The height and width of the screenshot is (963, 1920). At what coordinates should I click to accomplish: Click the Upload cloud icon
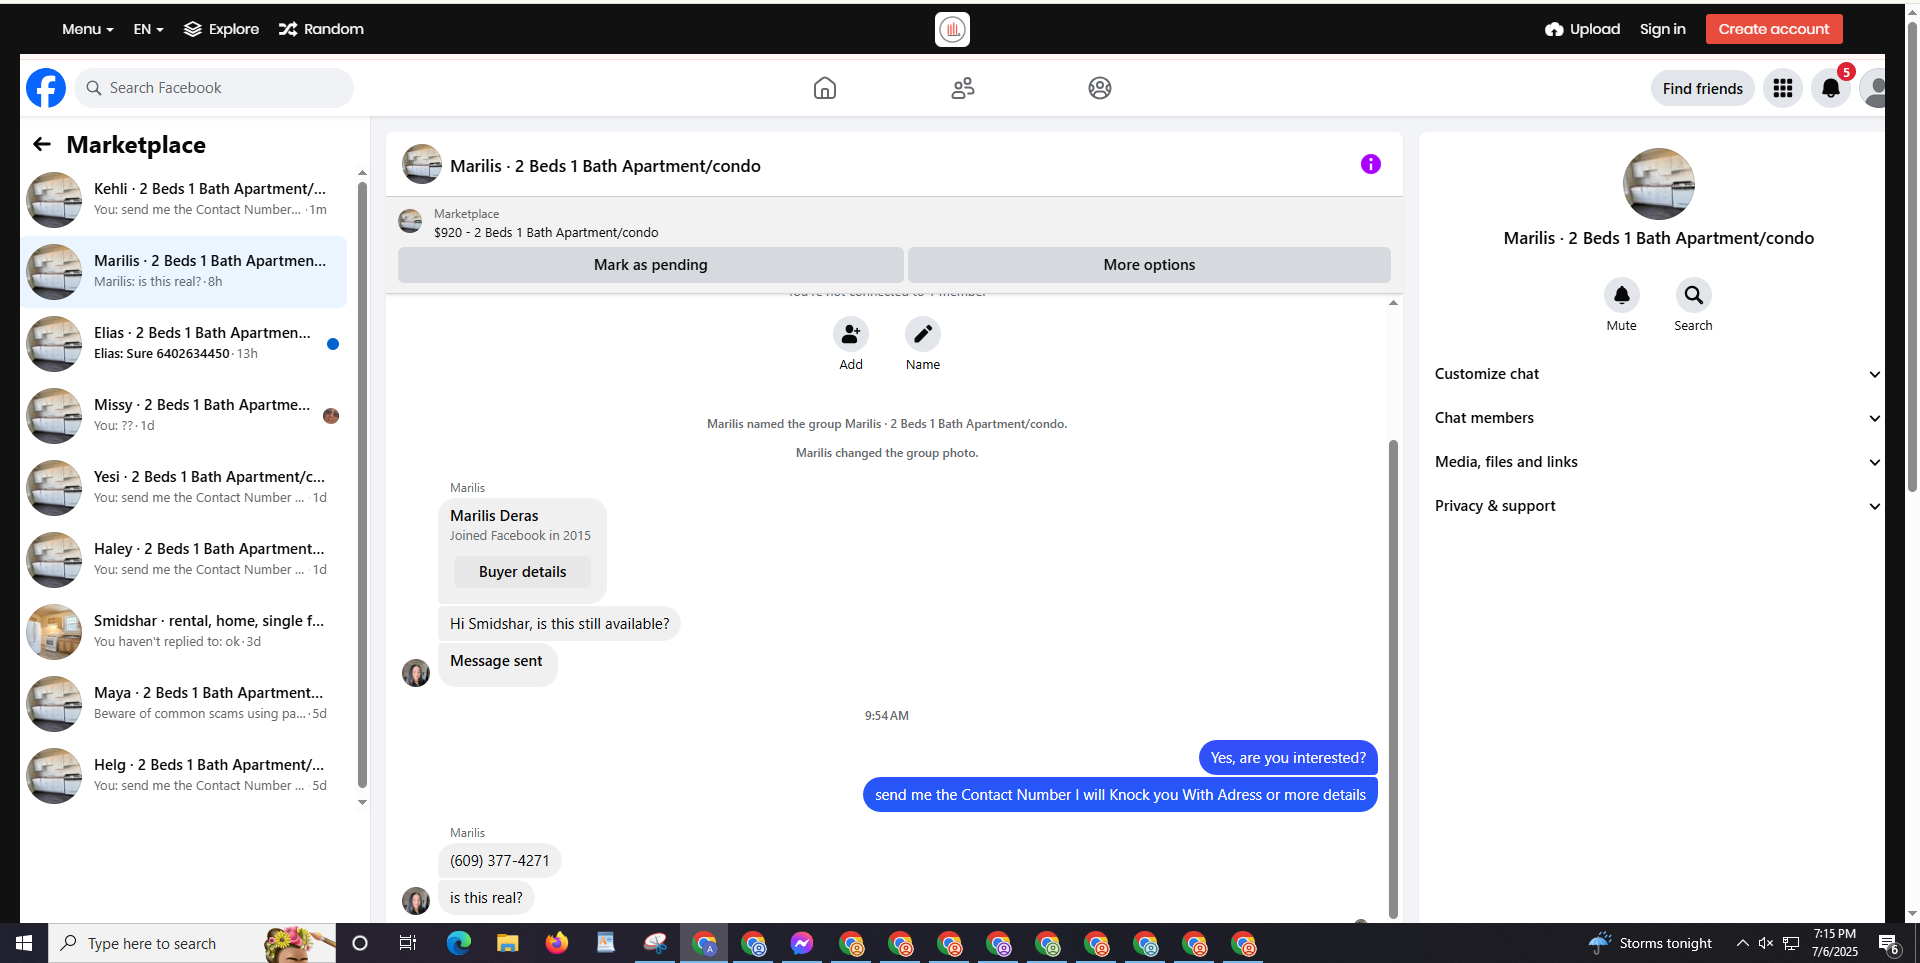[x=1554, y=29]
